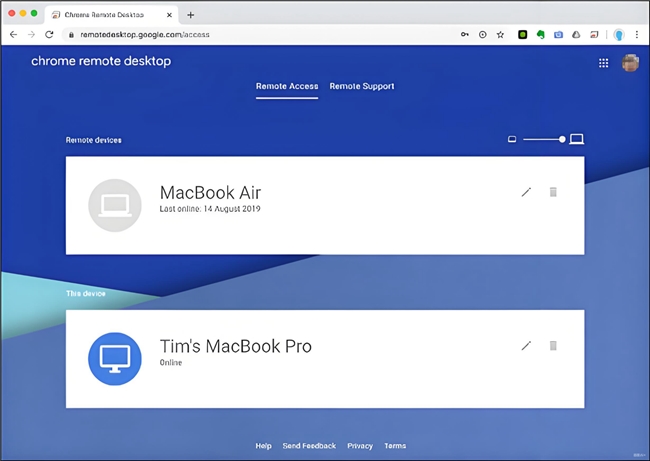Select the Remote Access tab
This screenshot has height=461, width=650.
pos(287,86)
